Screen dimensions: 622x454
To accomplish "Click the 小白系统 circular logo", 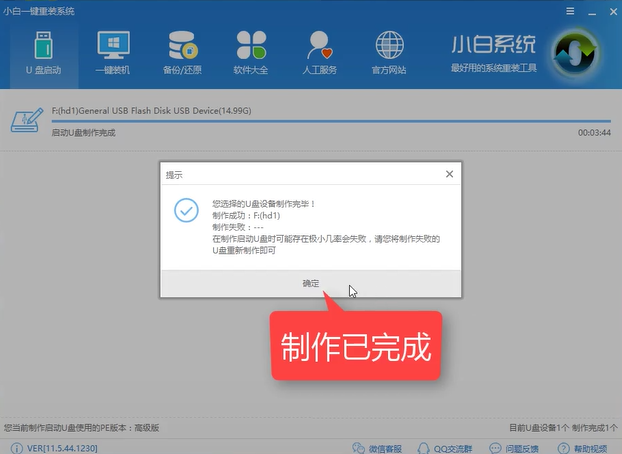I will pyautogui.click(x=575, y=53).
